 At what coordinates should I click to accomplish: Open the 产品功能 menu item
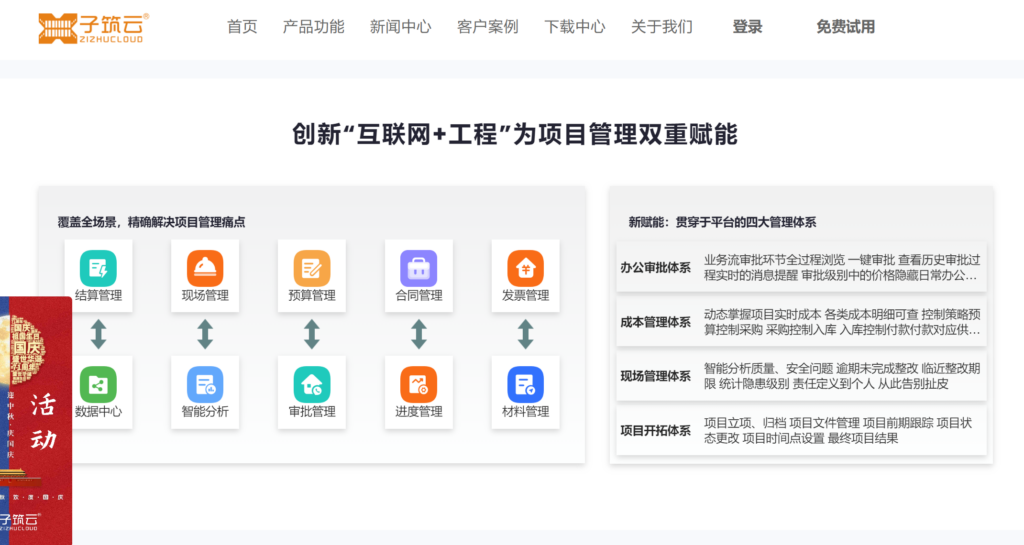(x=313, y=27)
